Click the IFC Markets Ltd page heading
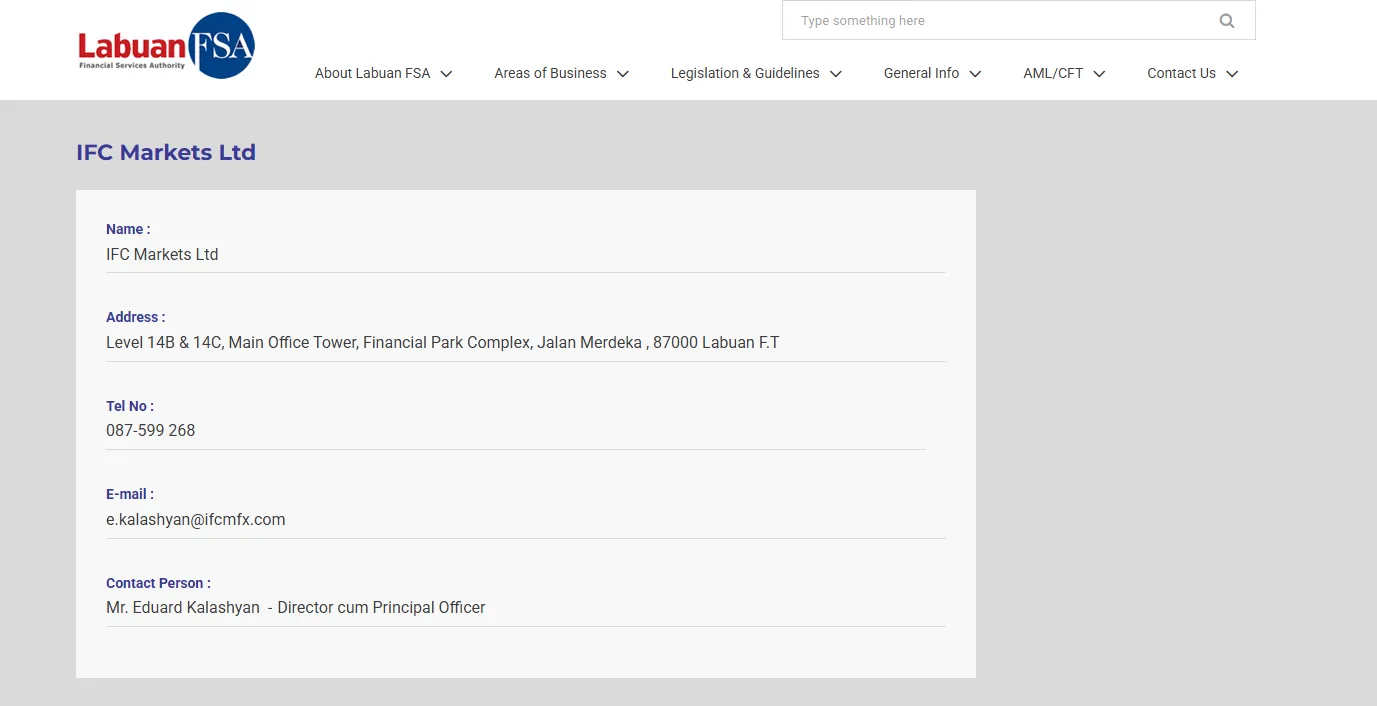Image resolution: width=1377 pixels, height=706 pixels. pyautogui.click(x=166, y=153)
